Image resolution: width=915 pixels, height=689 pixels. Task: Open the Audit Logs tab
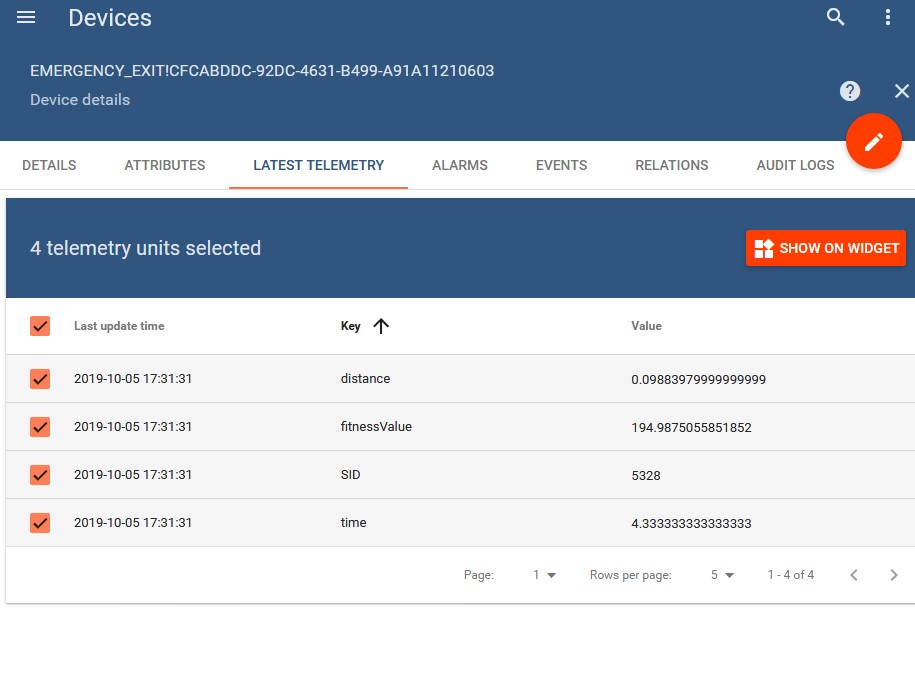795,165
